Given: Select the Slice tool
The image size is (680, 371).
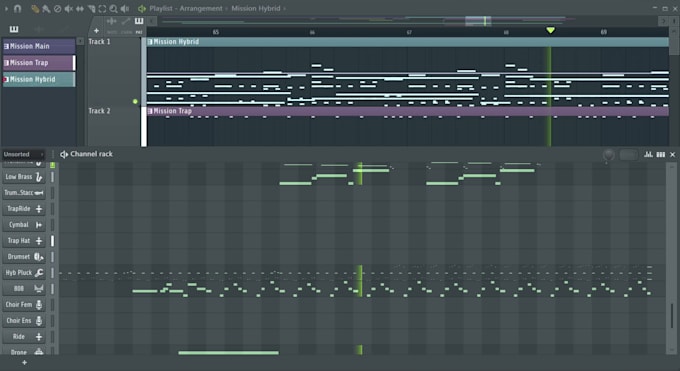Looking at the screenshot, I should (91, 8).
